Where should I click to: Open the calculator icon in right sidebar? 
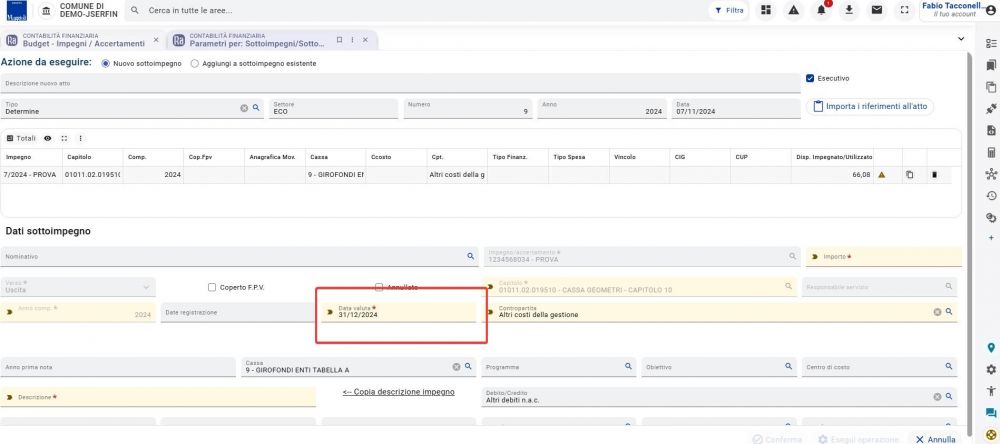click(990, 152)
